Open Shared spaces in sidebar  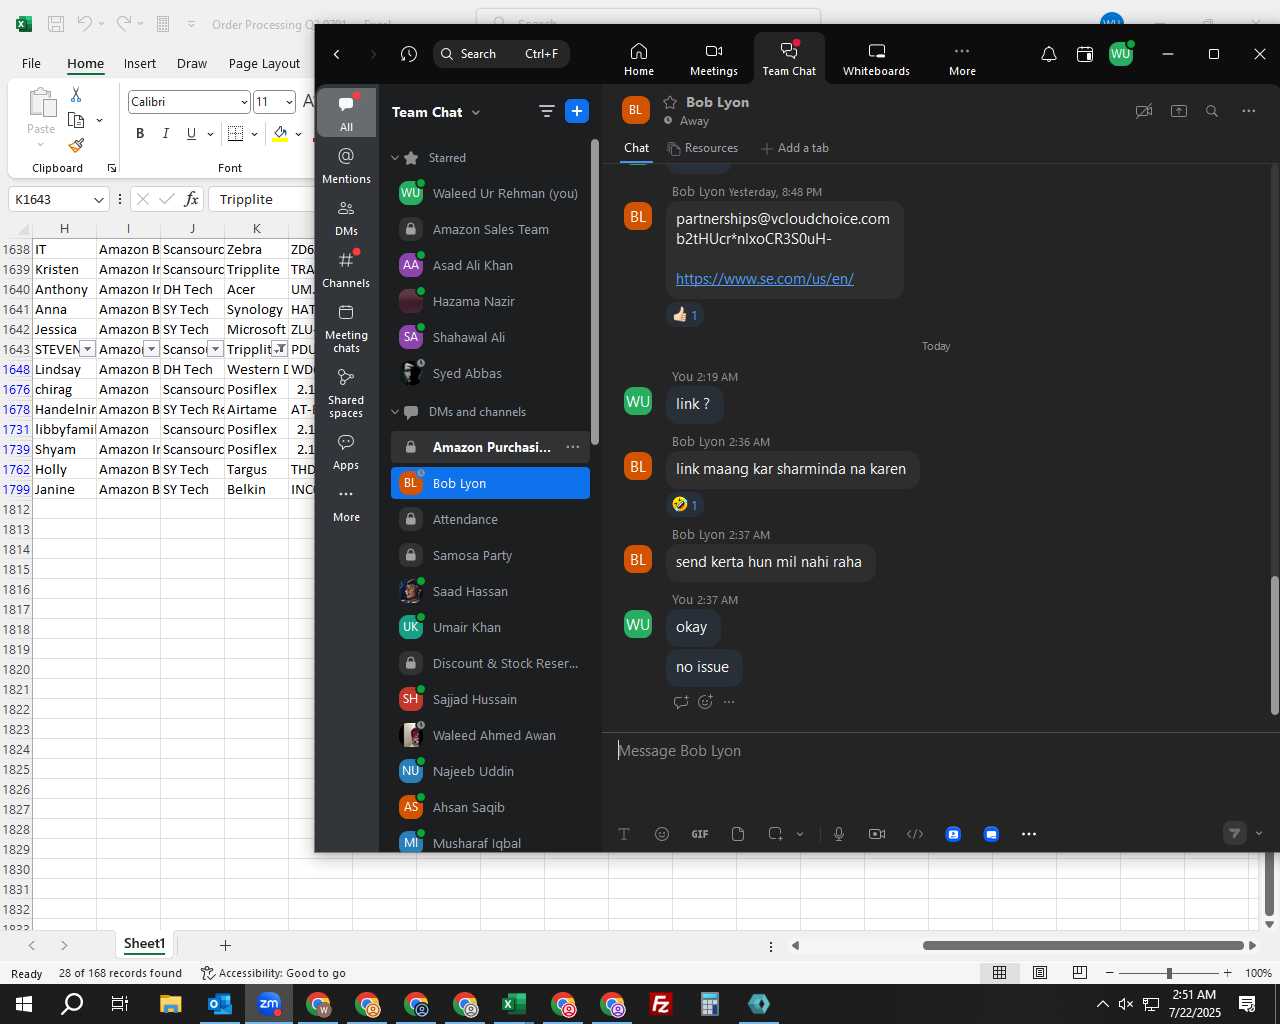click(x=346, y=393)
